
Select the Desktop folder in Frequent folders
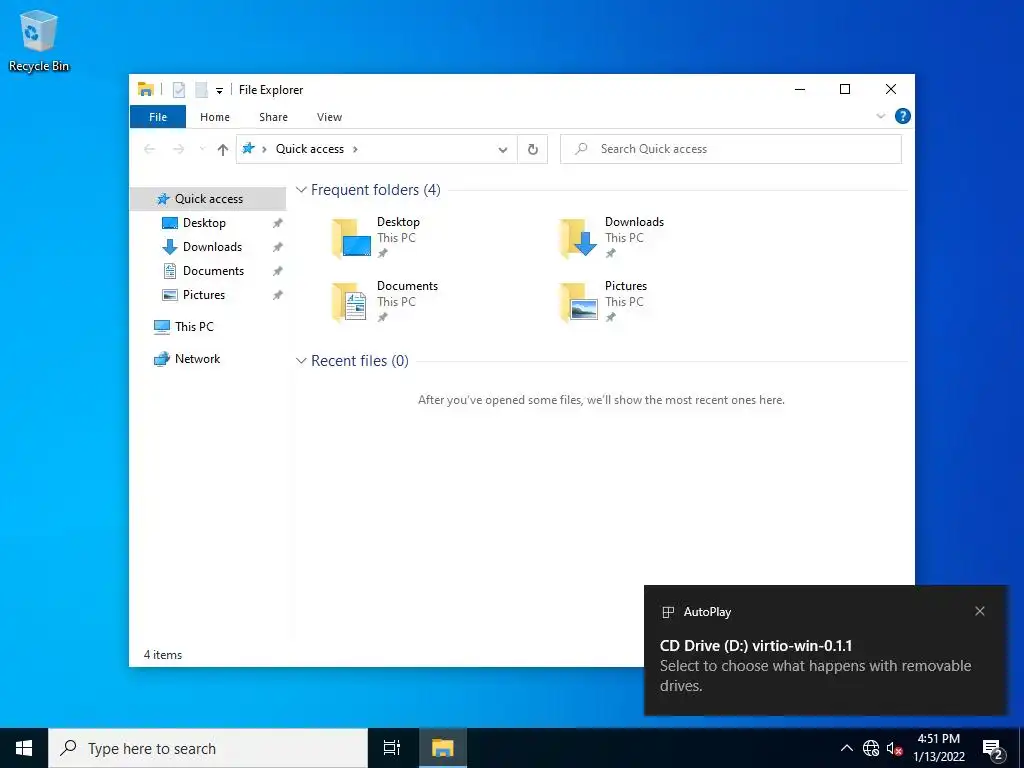pos(376,238)
